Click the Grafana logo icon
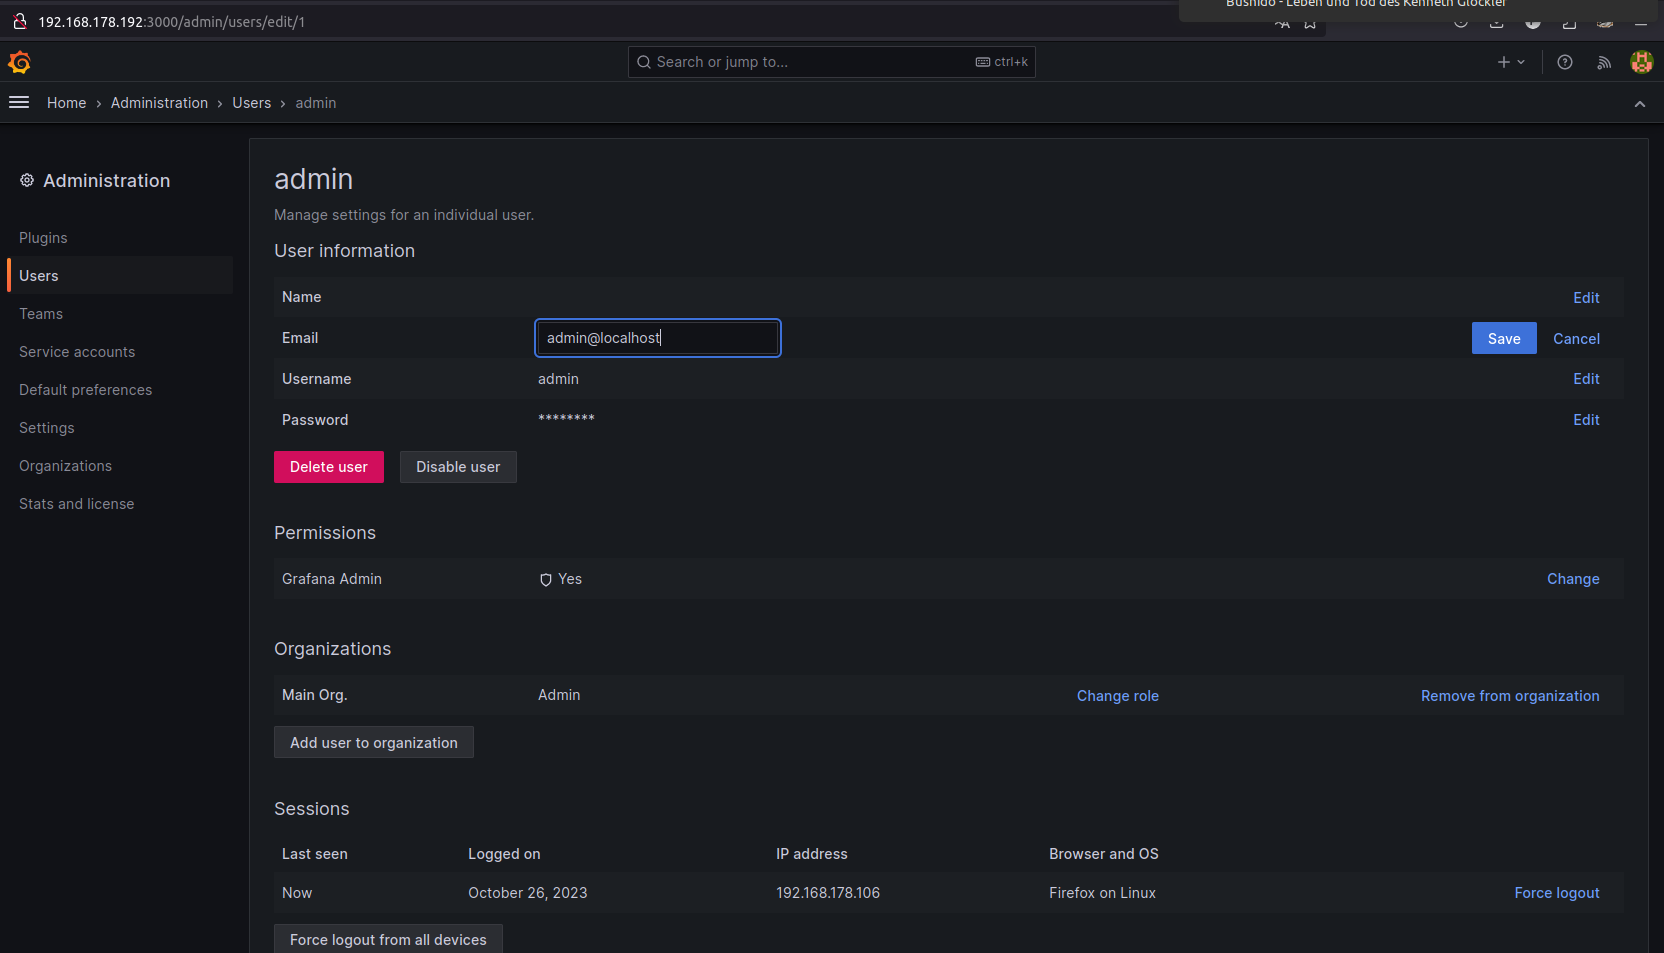Viewport: 1664px width, 953px height. 19,63
